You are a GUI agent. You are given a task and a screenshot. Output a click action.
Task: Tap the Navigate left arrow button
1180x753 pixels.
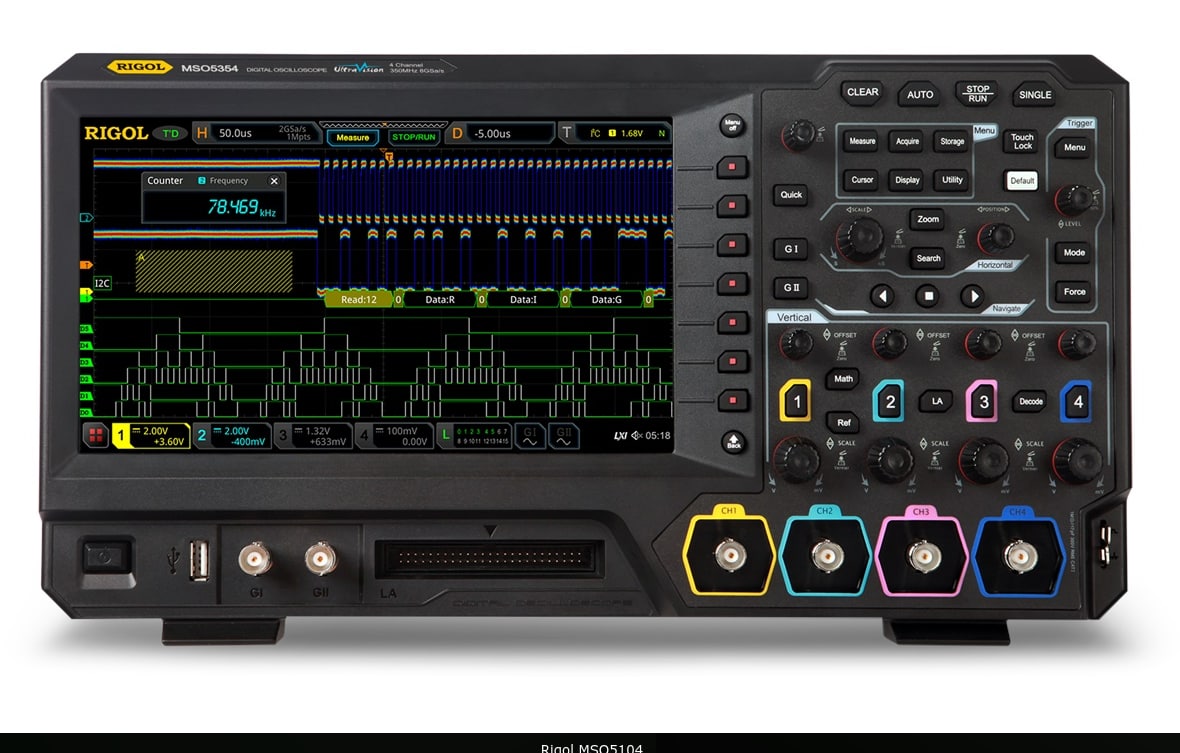tap(883, 296)
